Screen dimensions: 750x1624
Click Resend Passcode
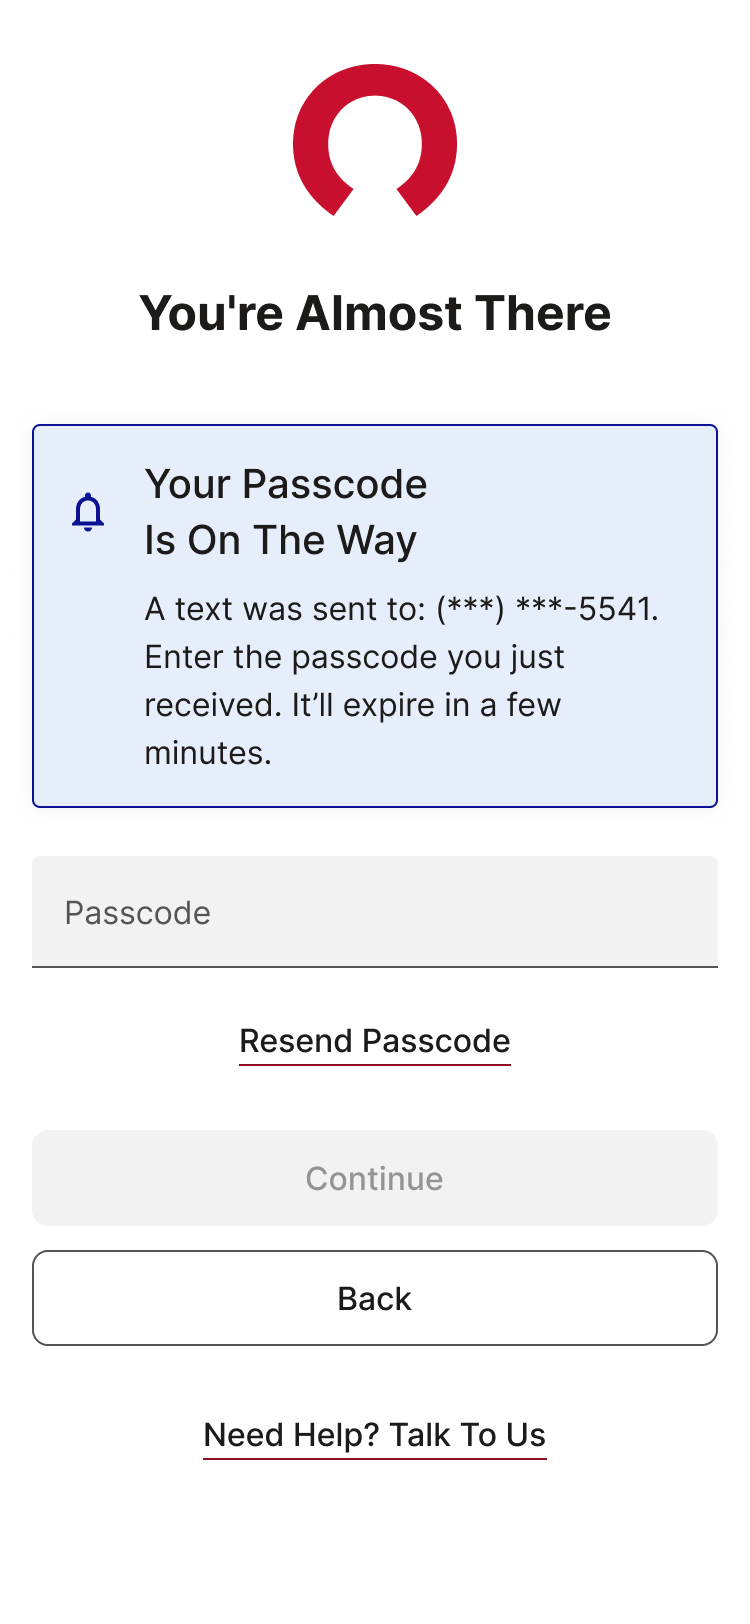pyautogui.click(x=374, y=1041)
